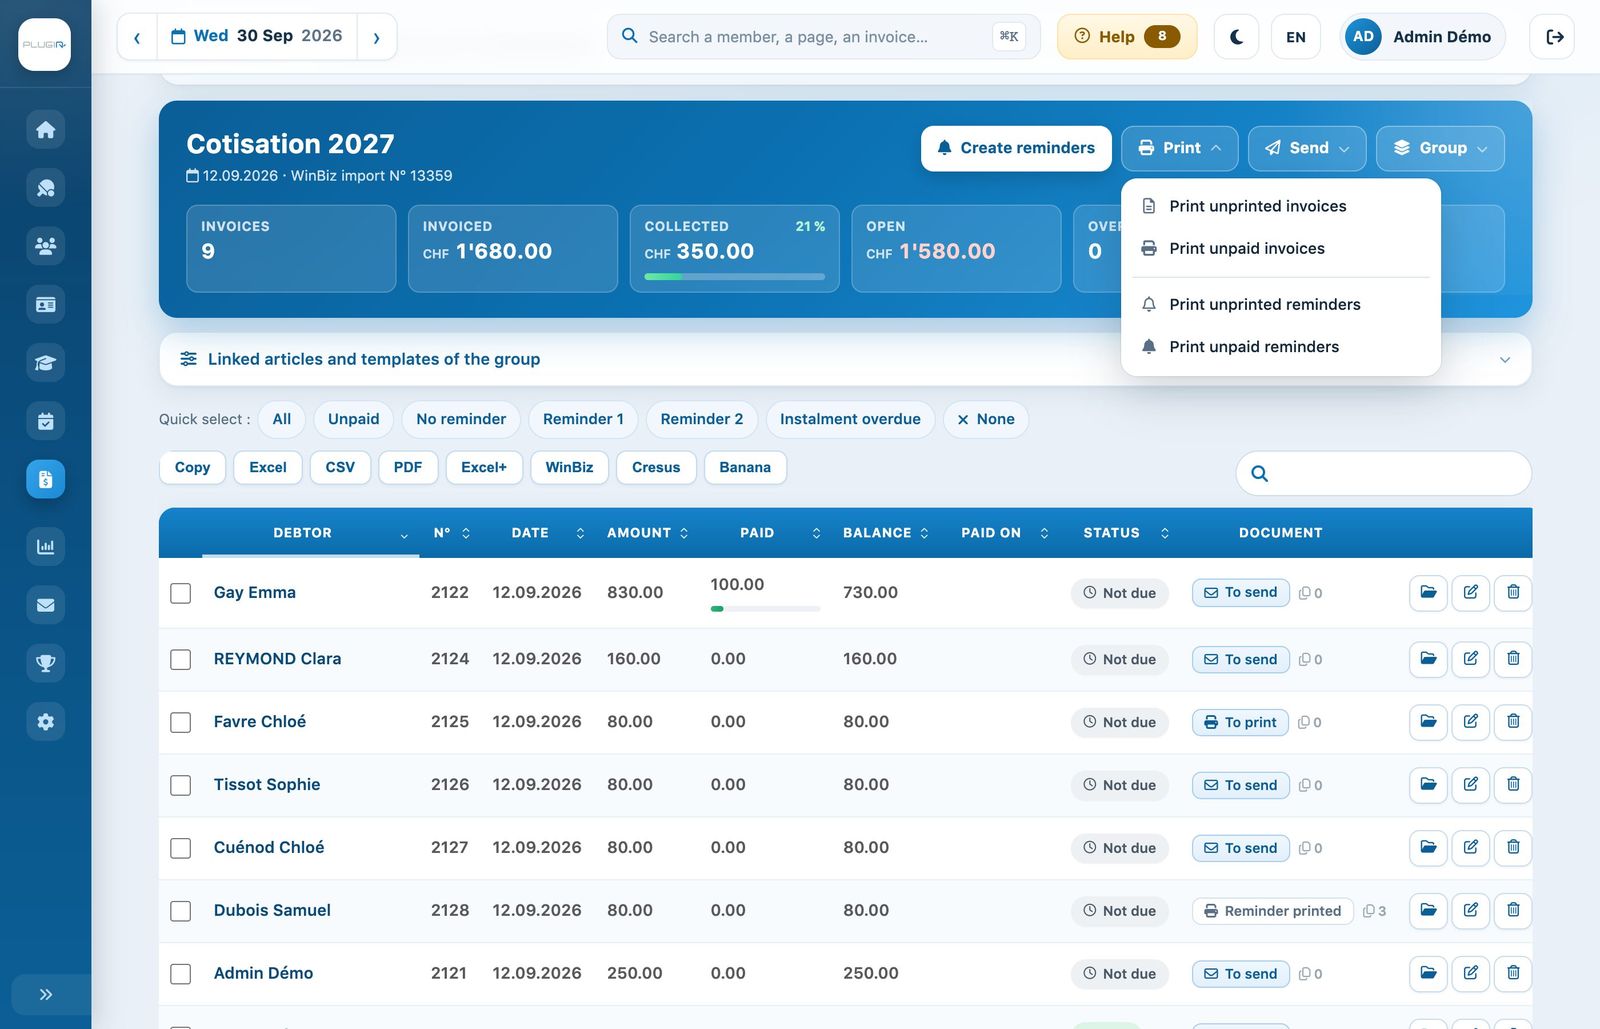This screenshot has width=1600, height=1029.
Task: Open Help button with badge
Action: (x=1127, y=37)
